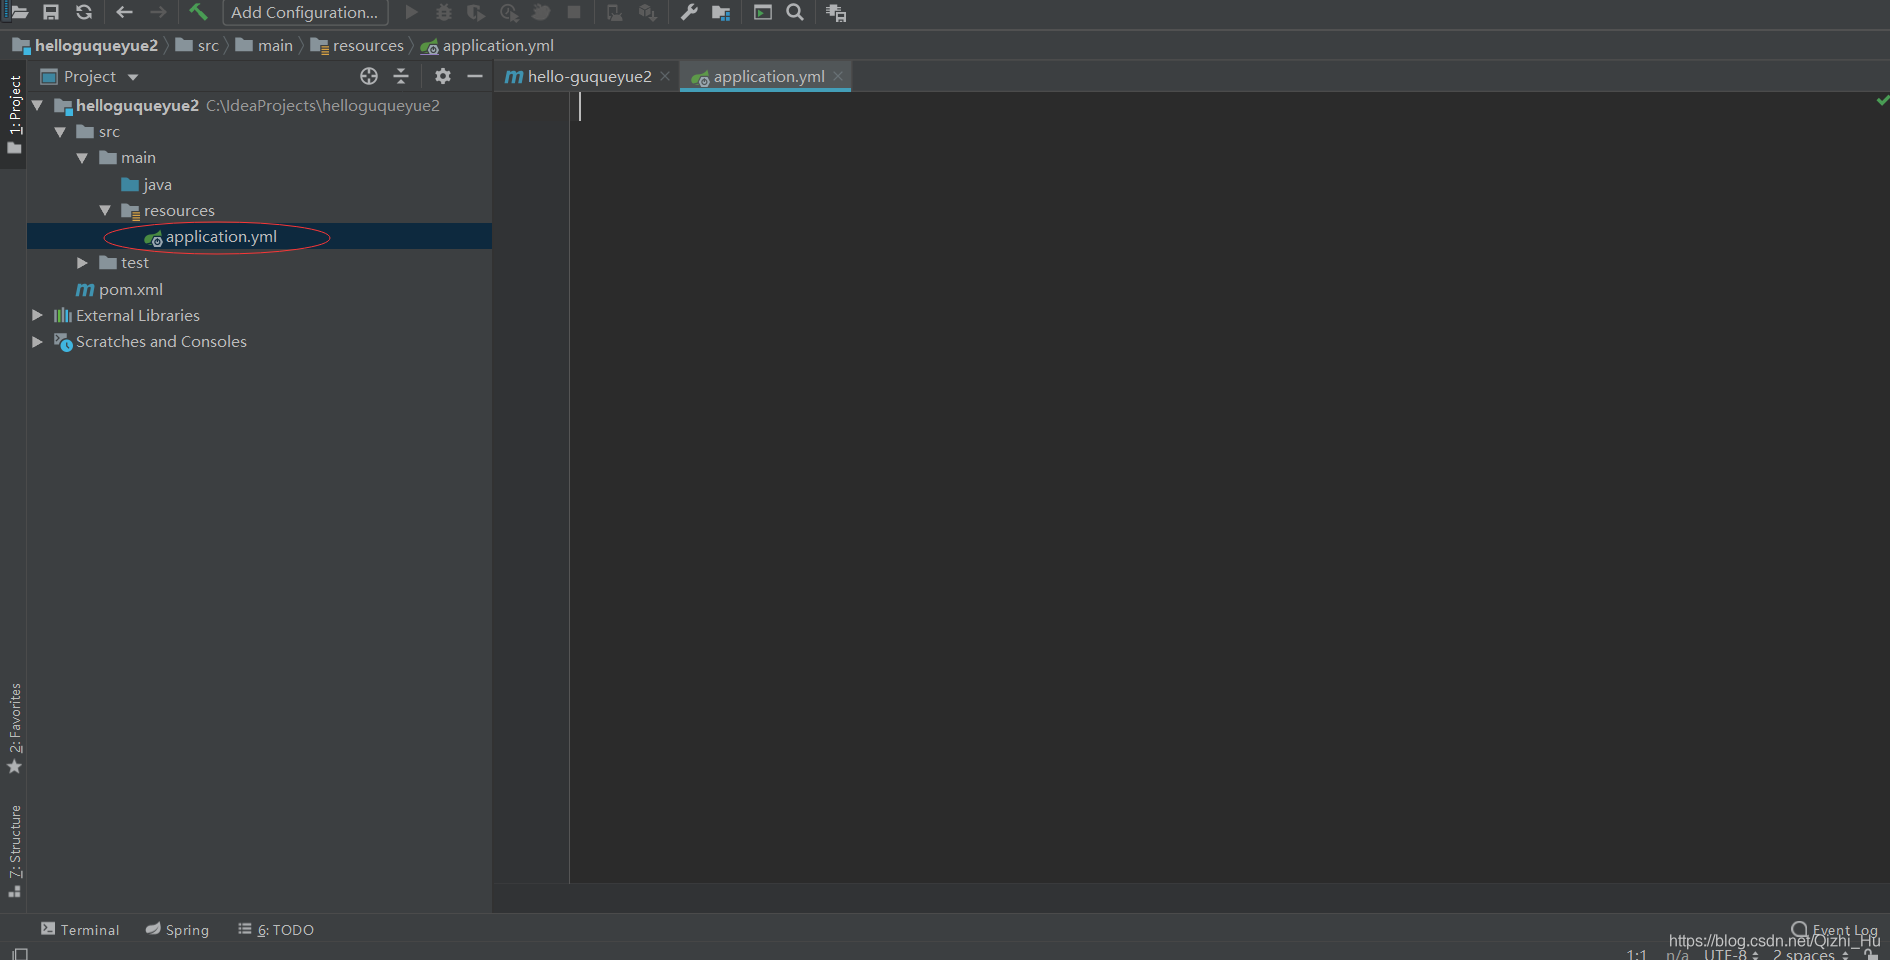Close the hello-guqueyue2 tab
Screen dimensions: 1890x960
point(665,76)
